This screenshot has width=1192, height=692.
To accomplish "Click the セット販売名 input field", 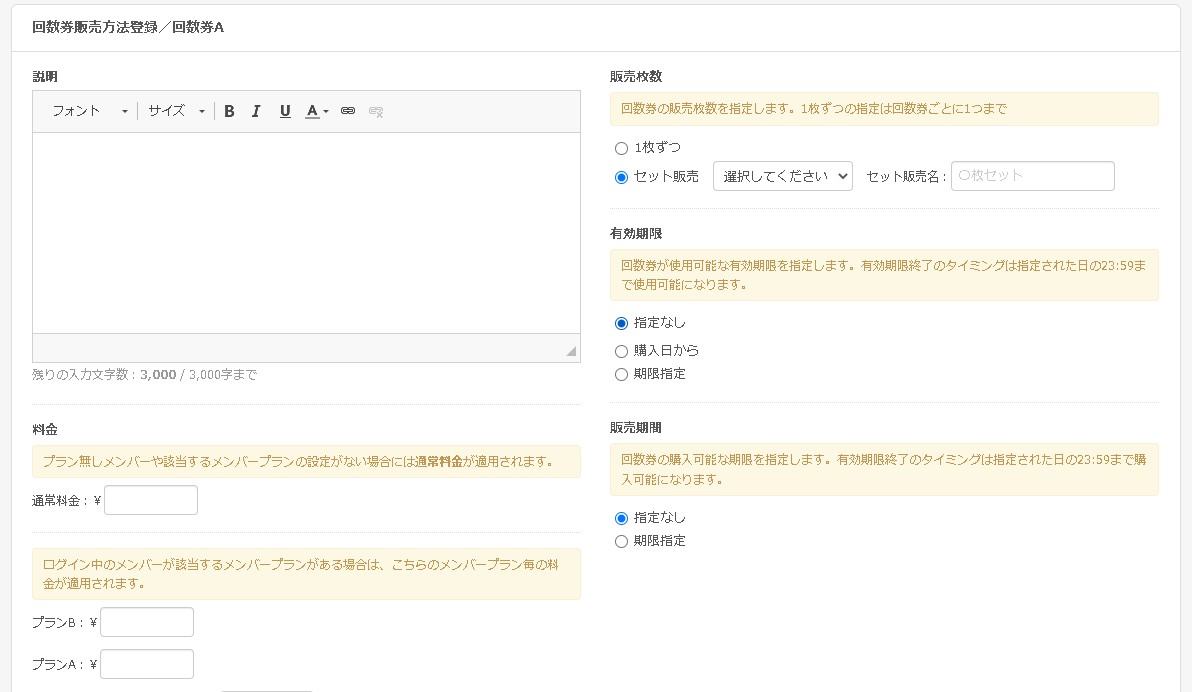I will (1032, 176).
